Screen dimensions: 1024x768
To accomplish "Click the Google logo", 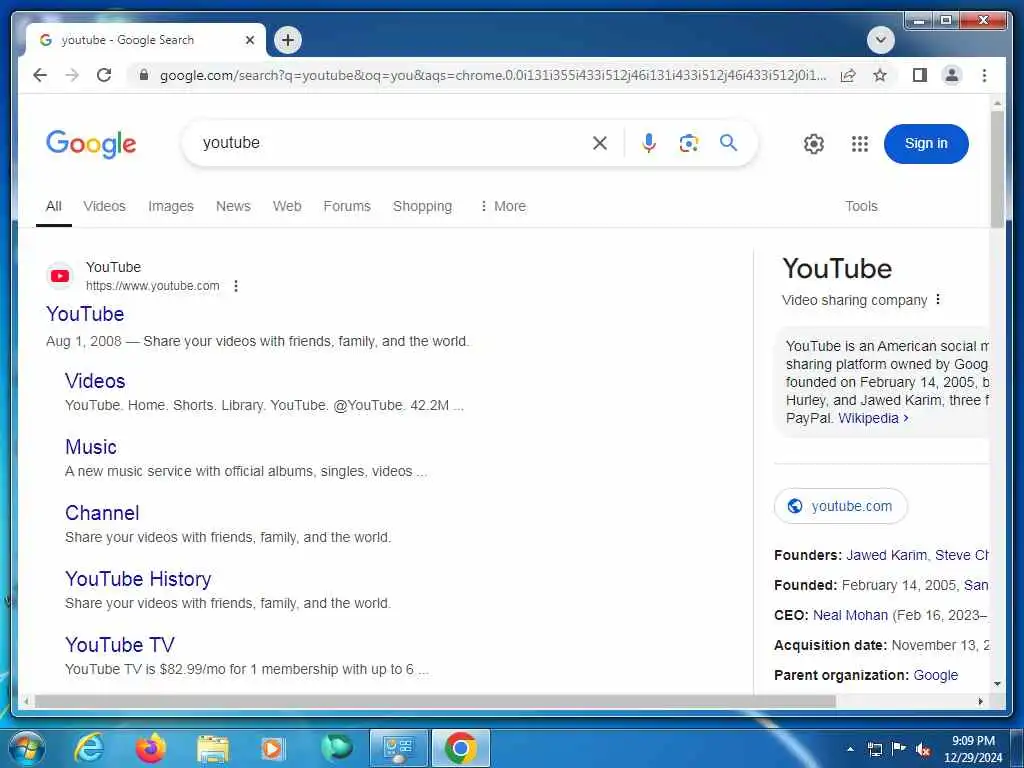I will click(x=91, y=144).
